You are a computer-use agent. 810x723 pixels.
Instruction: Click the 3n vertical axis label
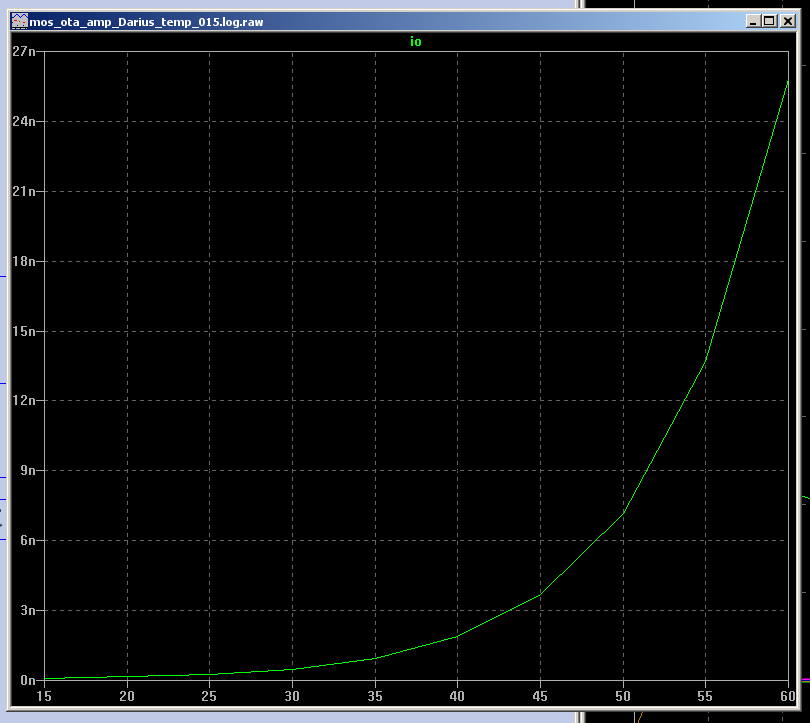[28, 610]
